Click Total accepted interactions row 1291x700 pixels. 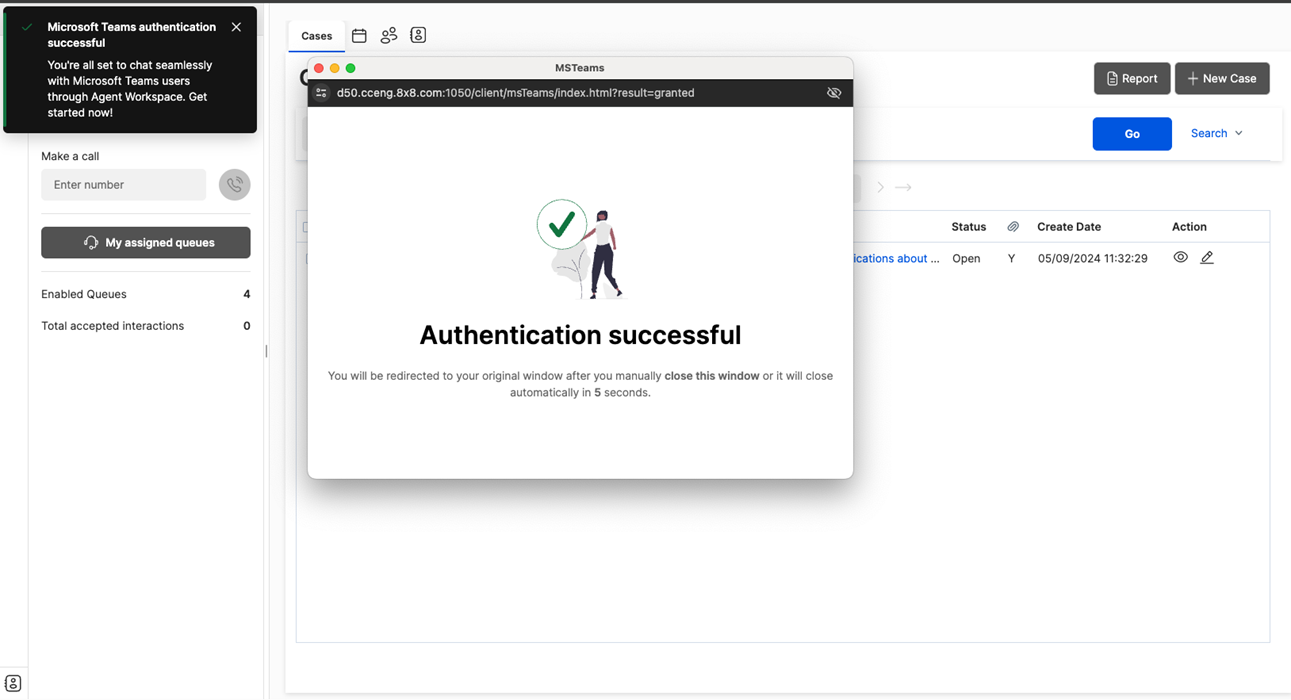coord(146,326)
